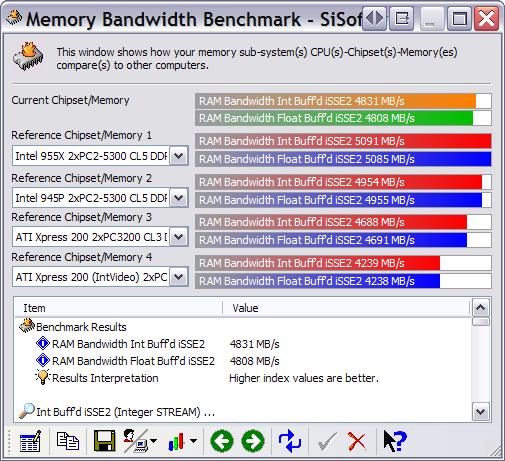Open the user/computer icon dropdown arrow
505x461 pixels.
coord(153,441)
